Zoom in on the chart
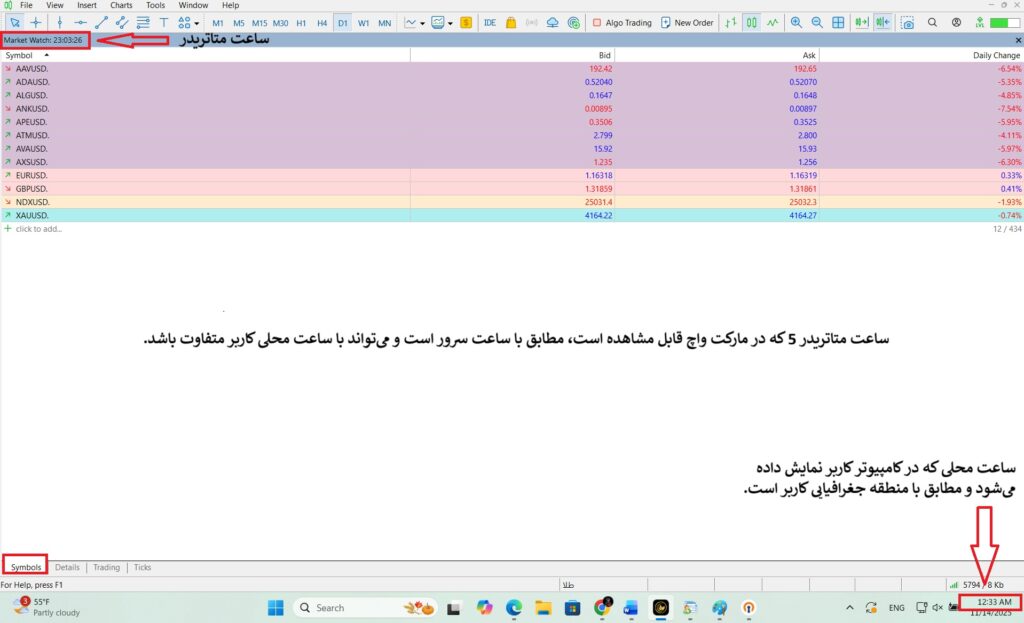 796,22
